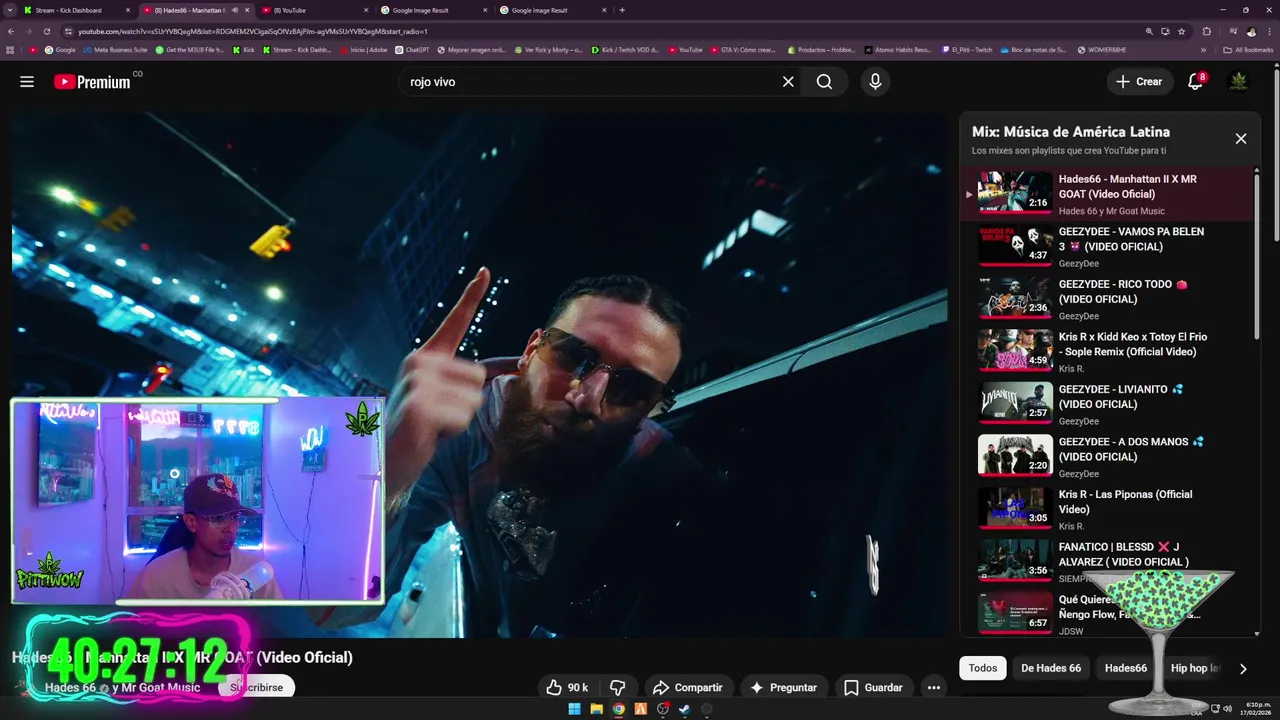
Task: Open the notifications bell
Action: 1195,82
